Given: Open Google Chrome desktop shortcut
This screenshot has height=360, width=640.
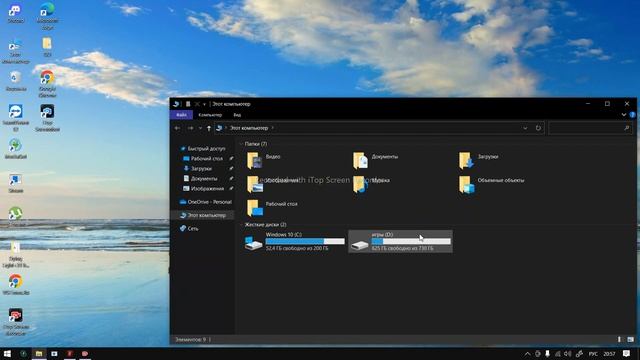Looking at the screenshot, I should (47, 84).
